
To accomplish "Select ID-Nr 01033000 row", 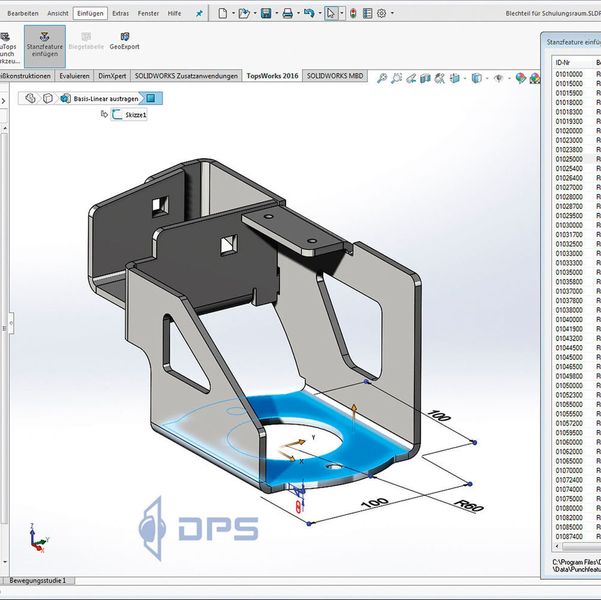I will coord(576,253).
